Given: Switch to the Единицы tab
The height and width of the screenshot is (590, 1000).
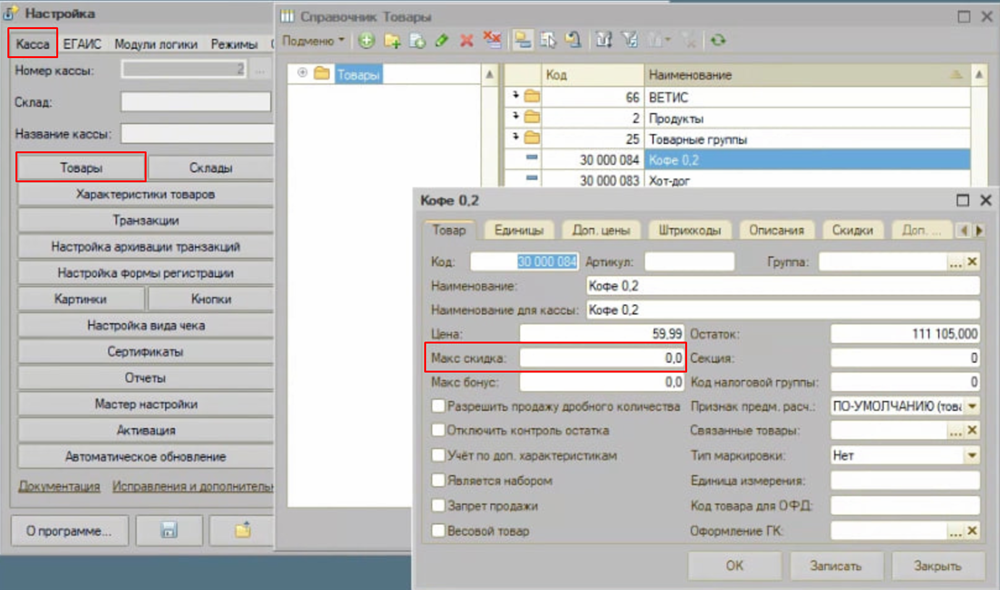Looking at the screenshot, I should click(x=519, y=230).
